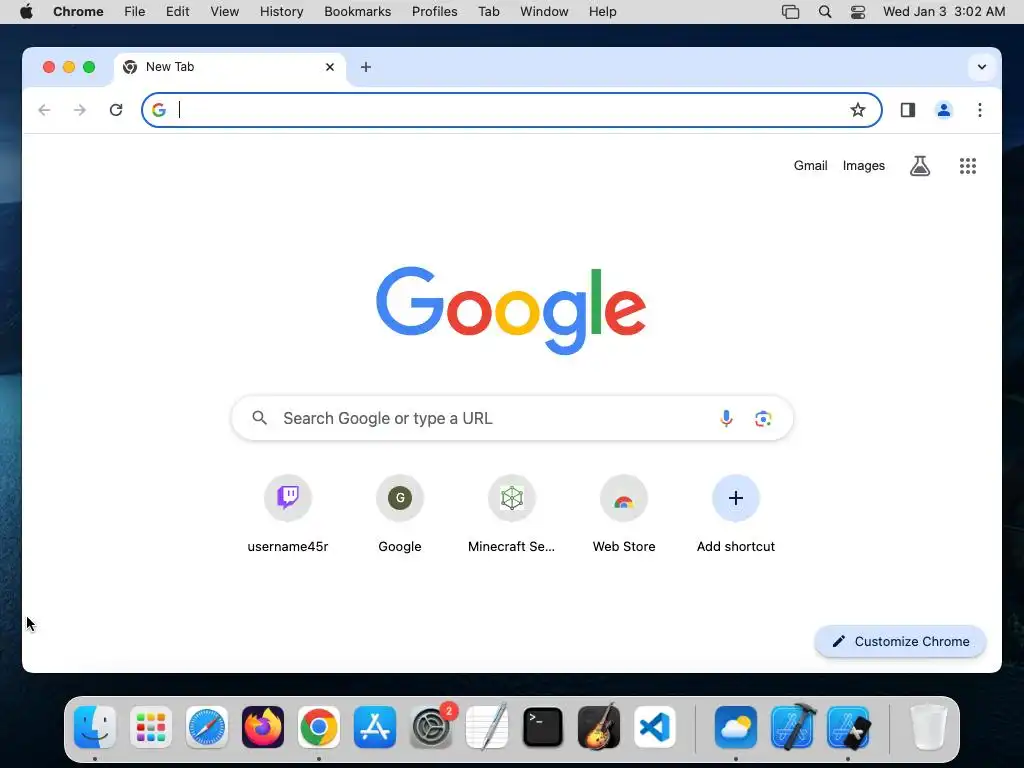Image resolution: width=1024 pixels, height=768 pixels.
Task: Open Spotlight search in menu bar
Action: pos(825,12)
